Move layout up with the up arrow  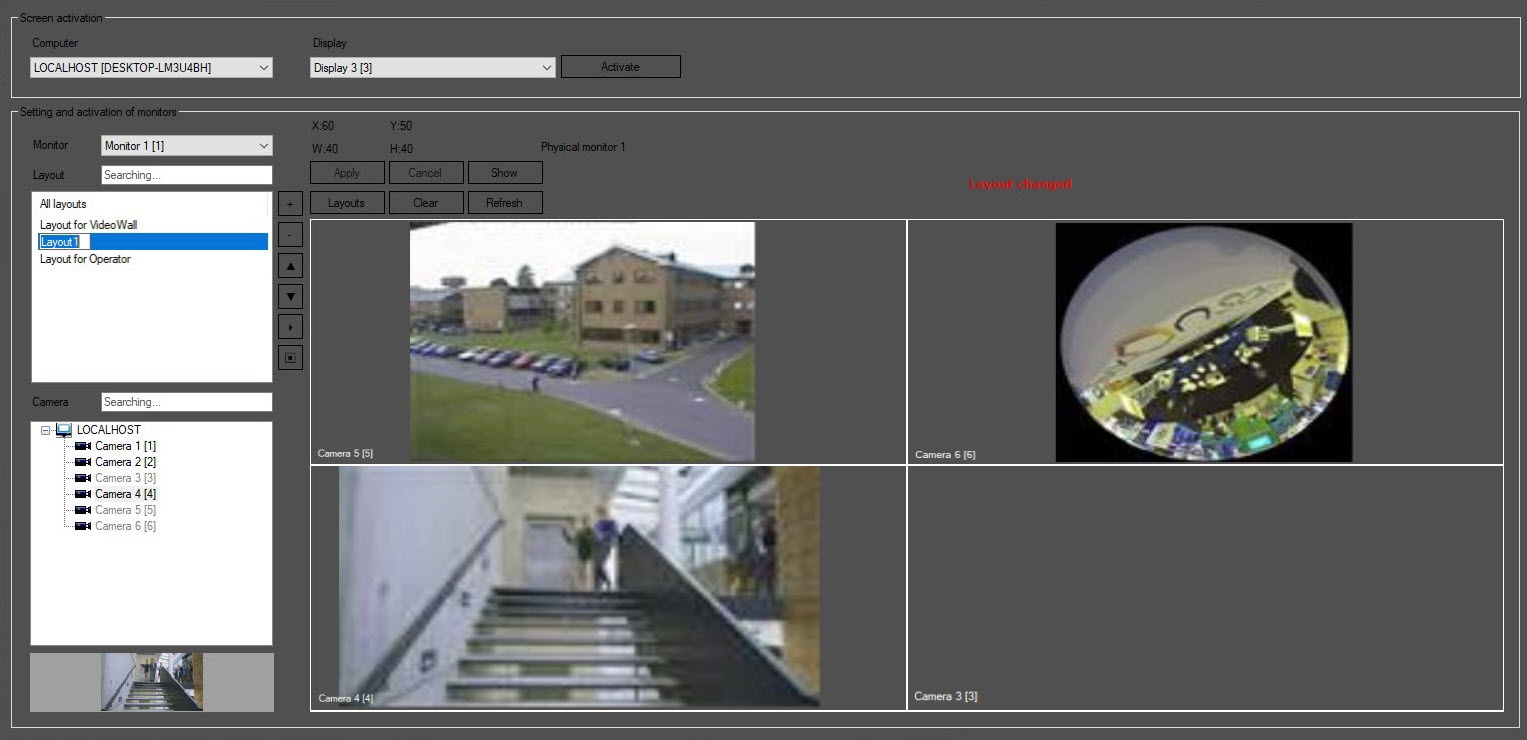tap(290, 265)
